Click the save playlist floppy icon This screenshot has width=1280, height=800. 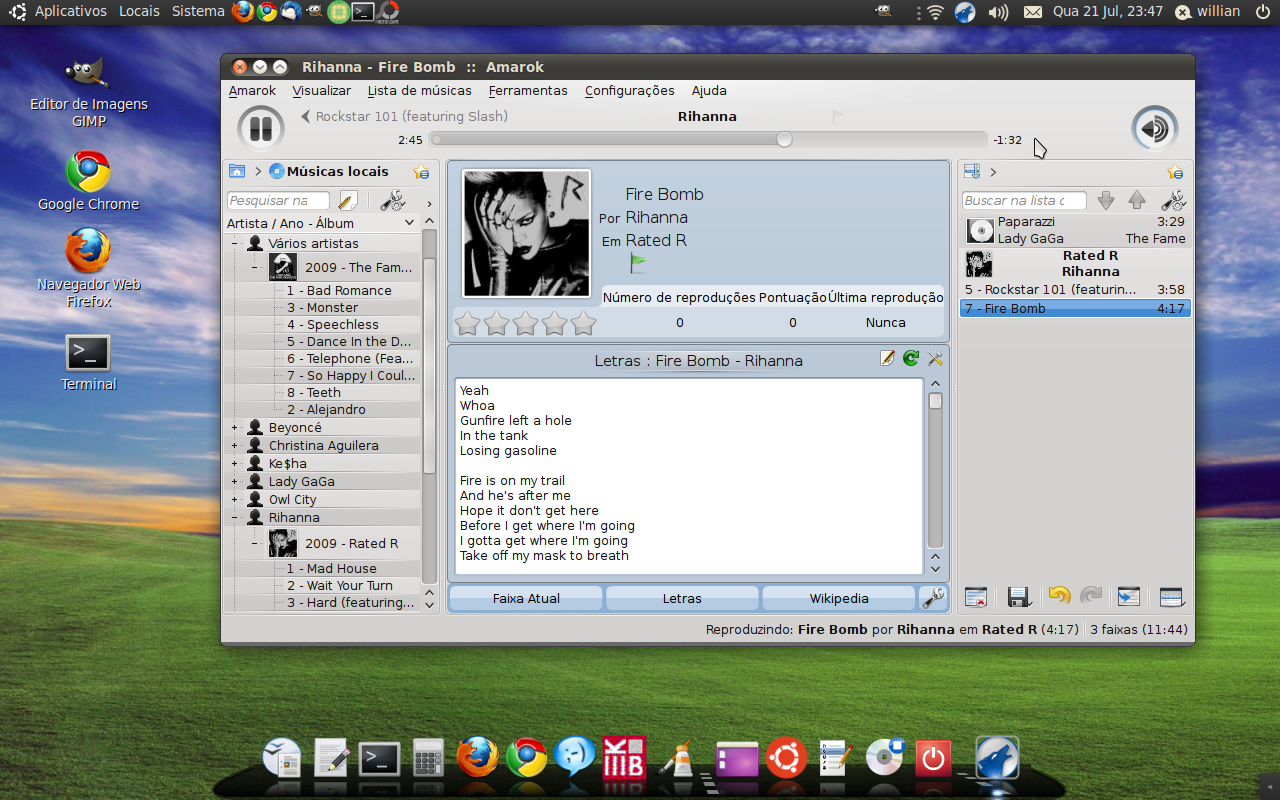pos(1019,597)
